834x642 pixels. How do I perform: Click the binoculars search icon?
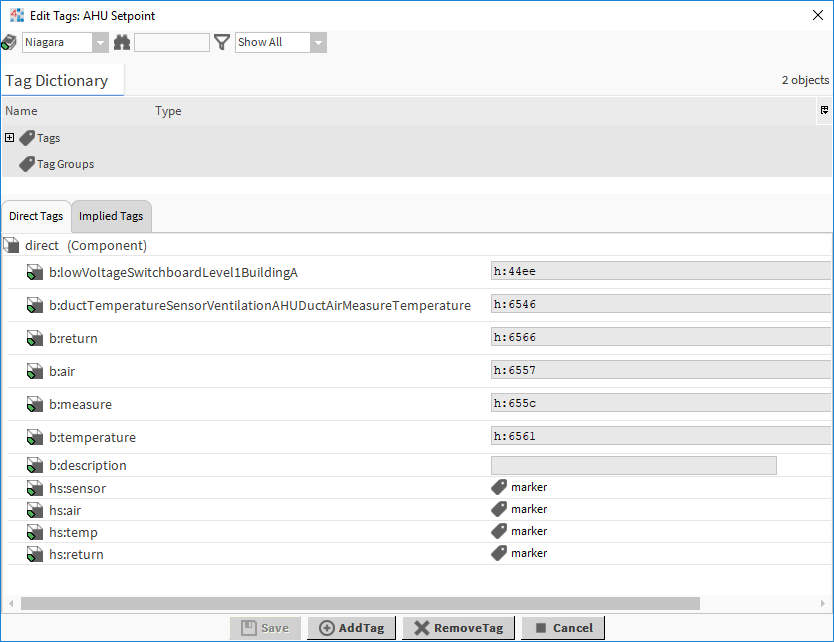click(122, 42)
